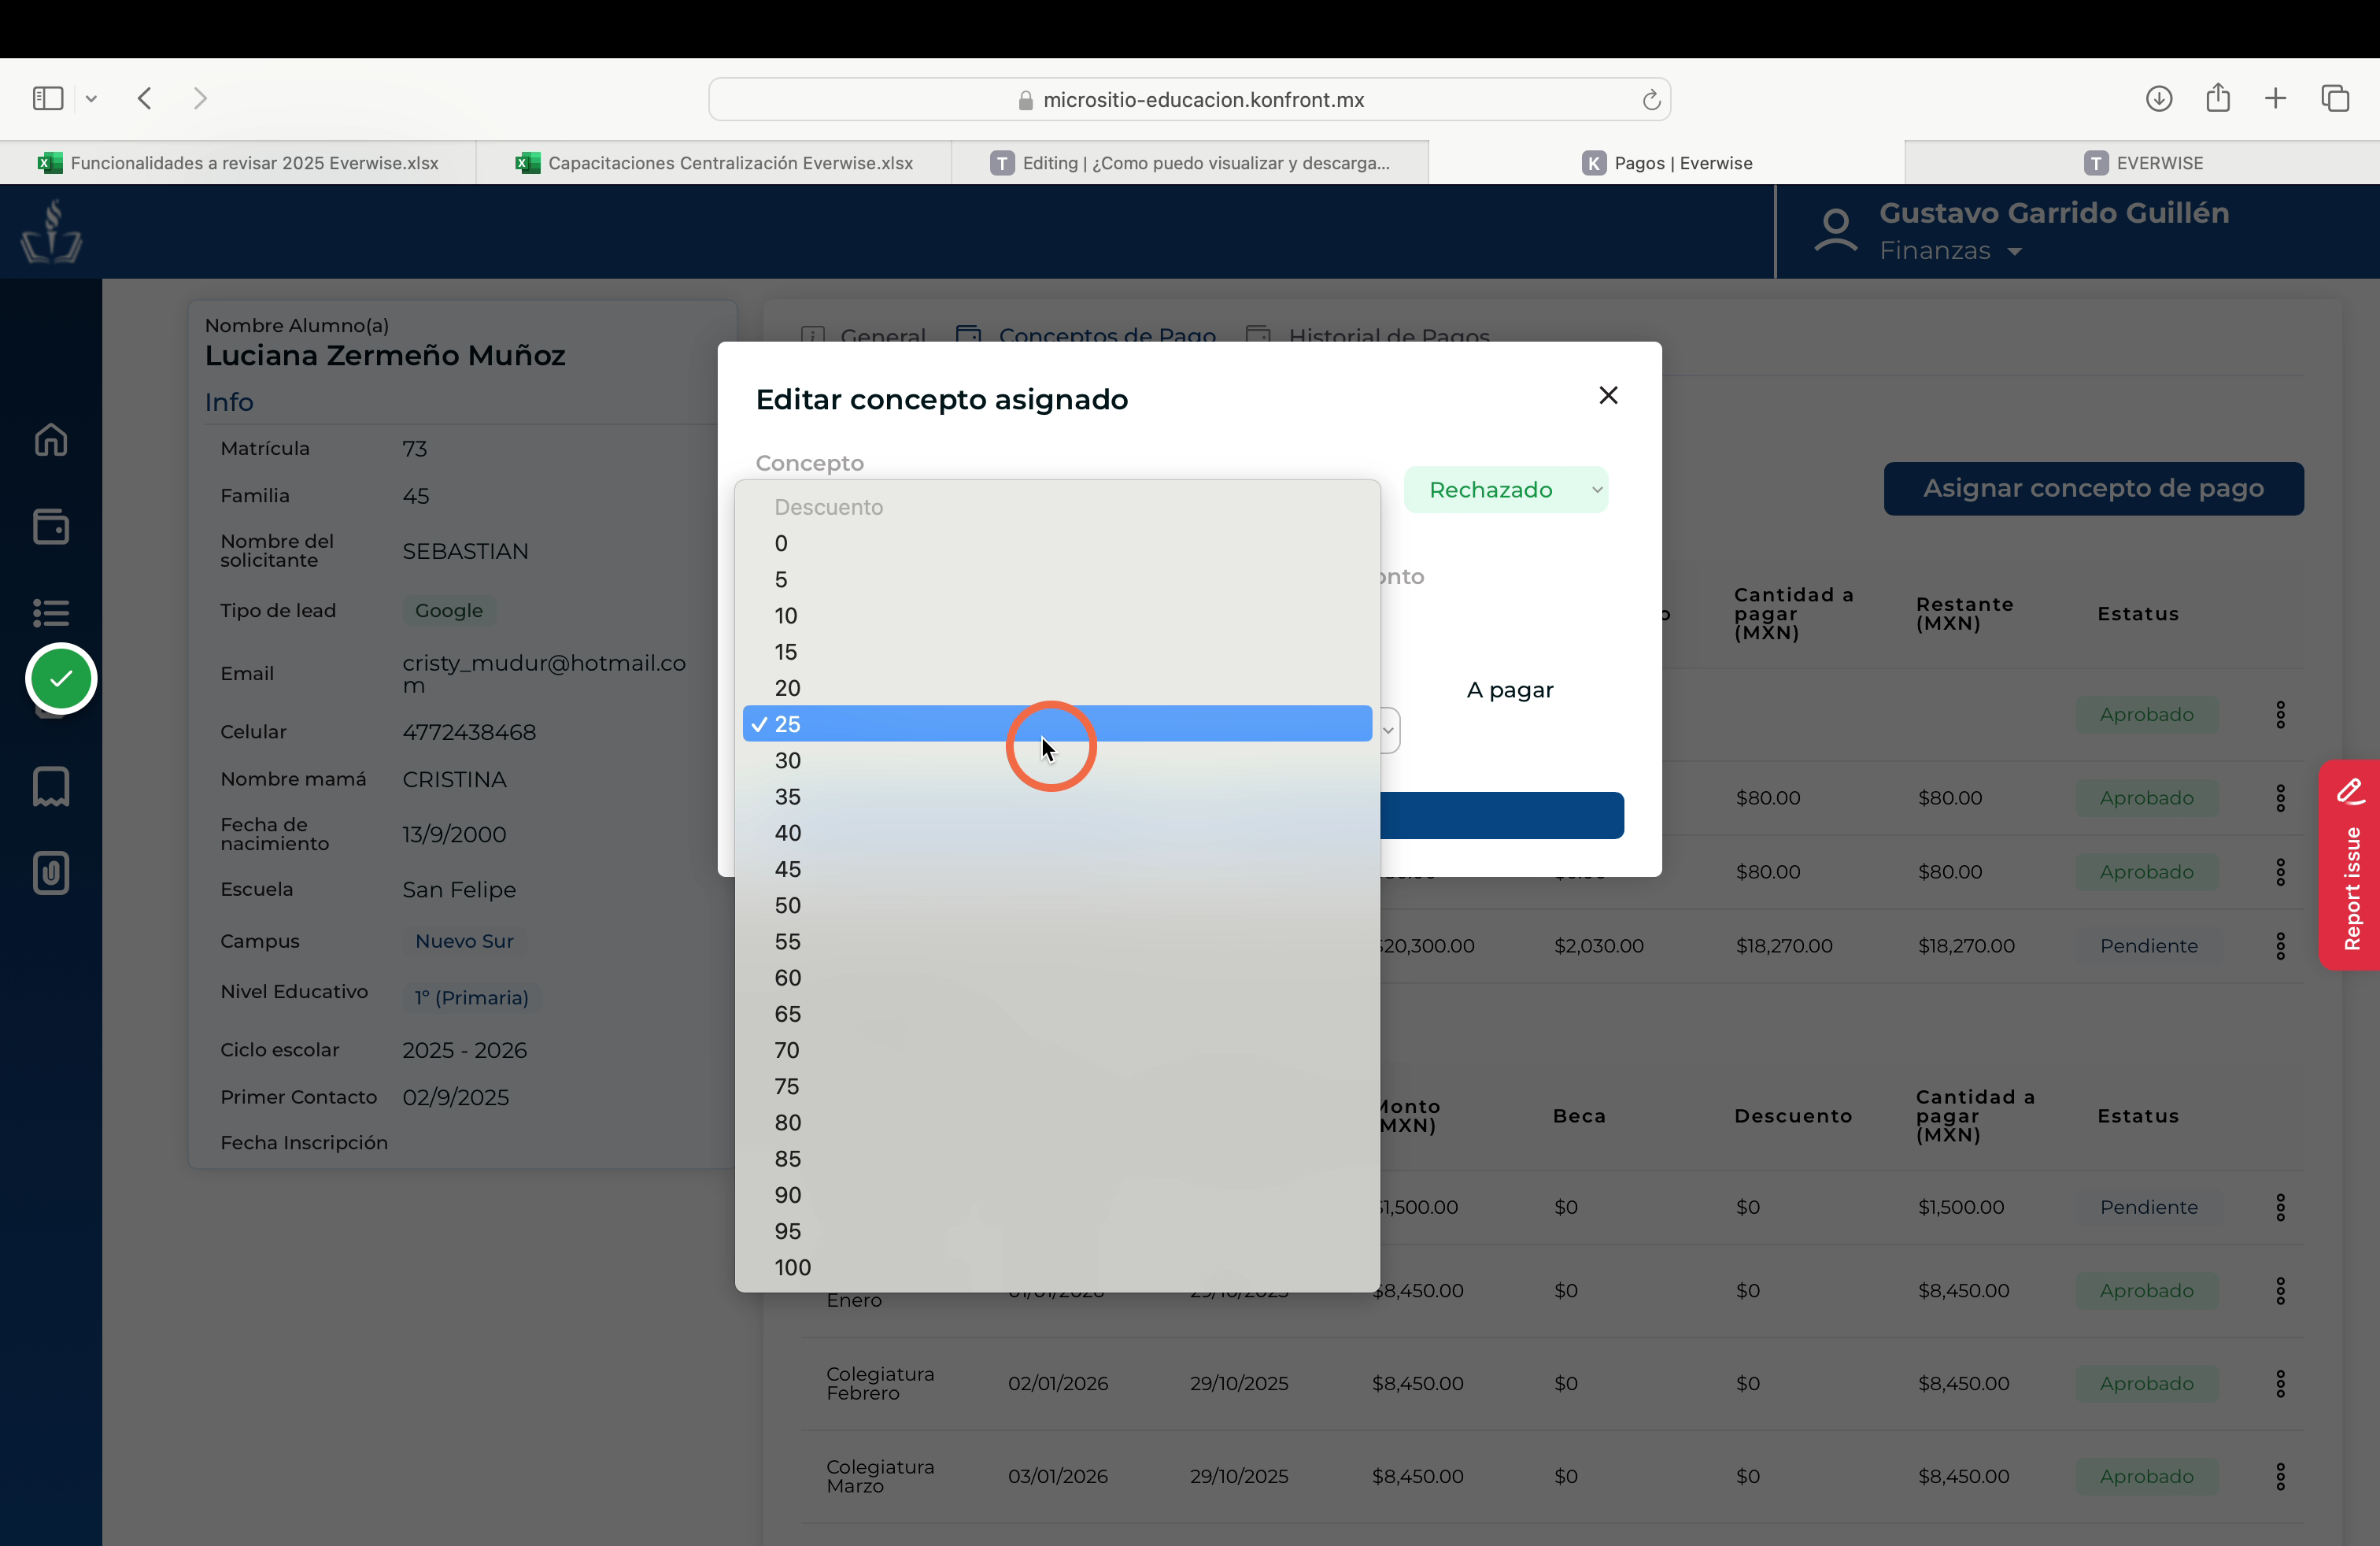This screenshot has height=1546, width=2380.
Task: Open the home icon in left sidebar
Action: click(x=51, y=440)
